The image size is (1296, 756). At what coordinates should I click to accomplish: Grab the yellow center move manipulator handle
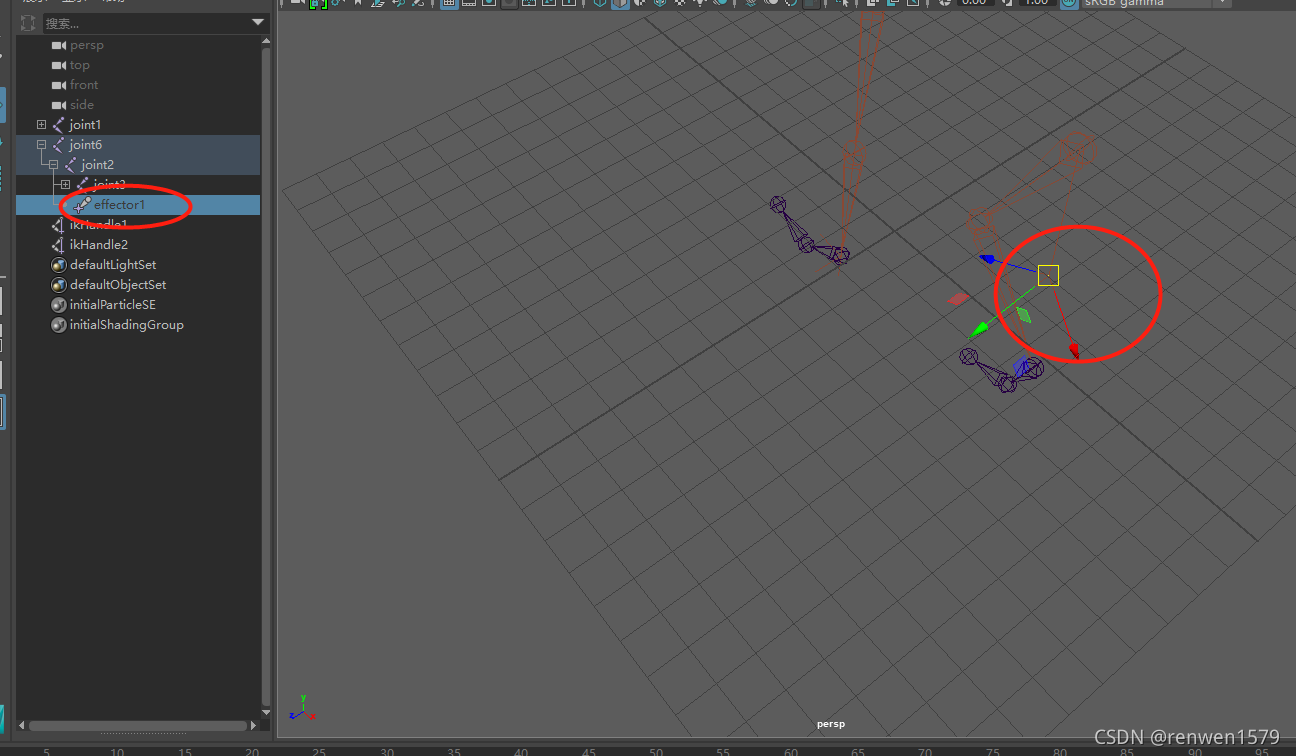click(1048, 275)
